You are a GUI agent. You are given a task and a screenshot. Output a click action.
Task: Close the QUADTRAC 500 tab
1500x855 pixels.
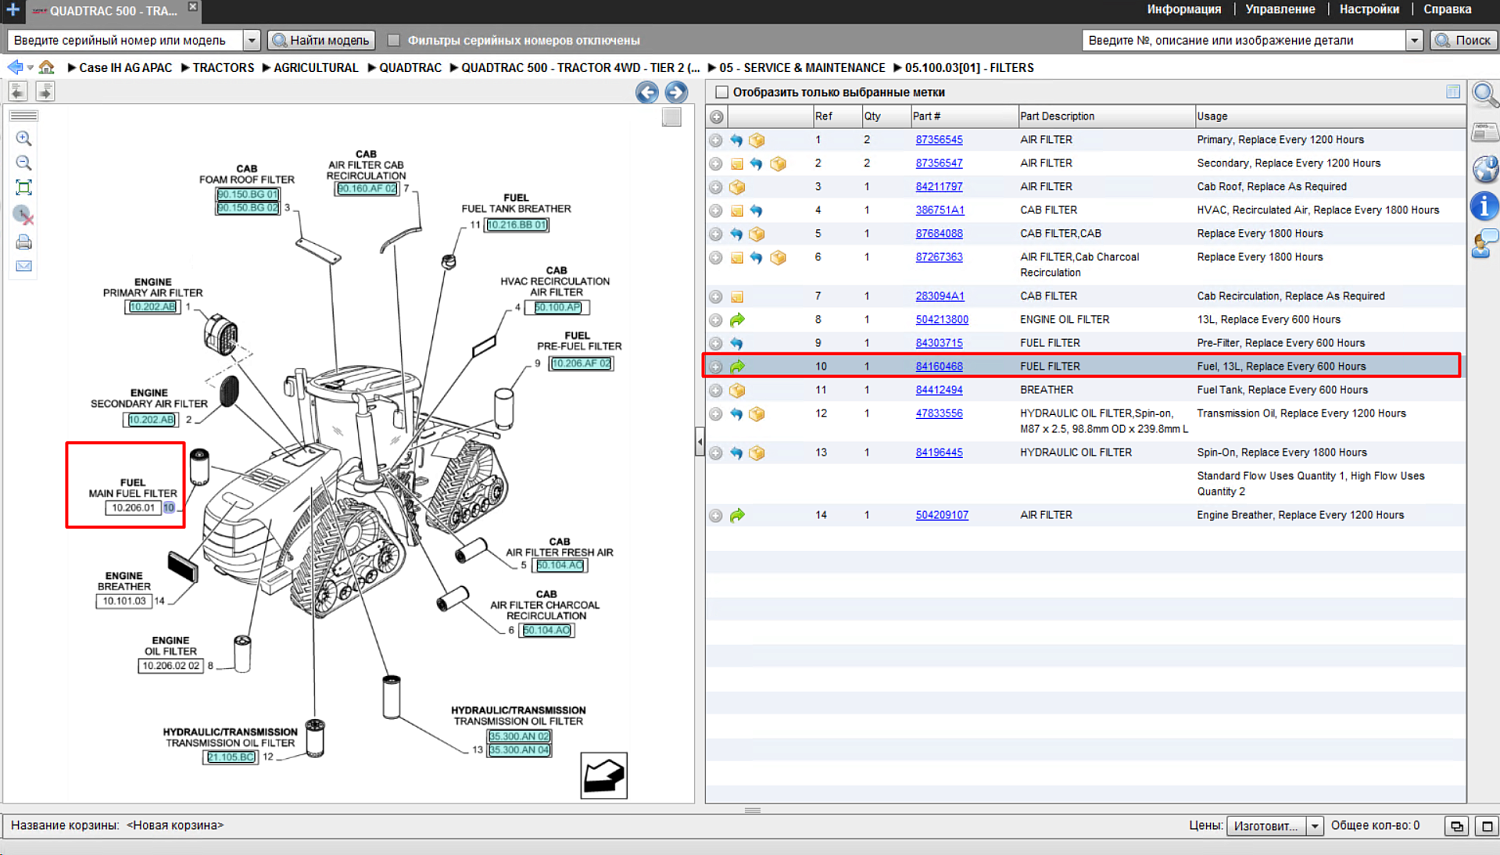(x=193, y=7)
